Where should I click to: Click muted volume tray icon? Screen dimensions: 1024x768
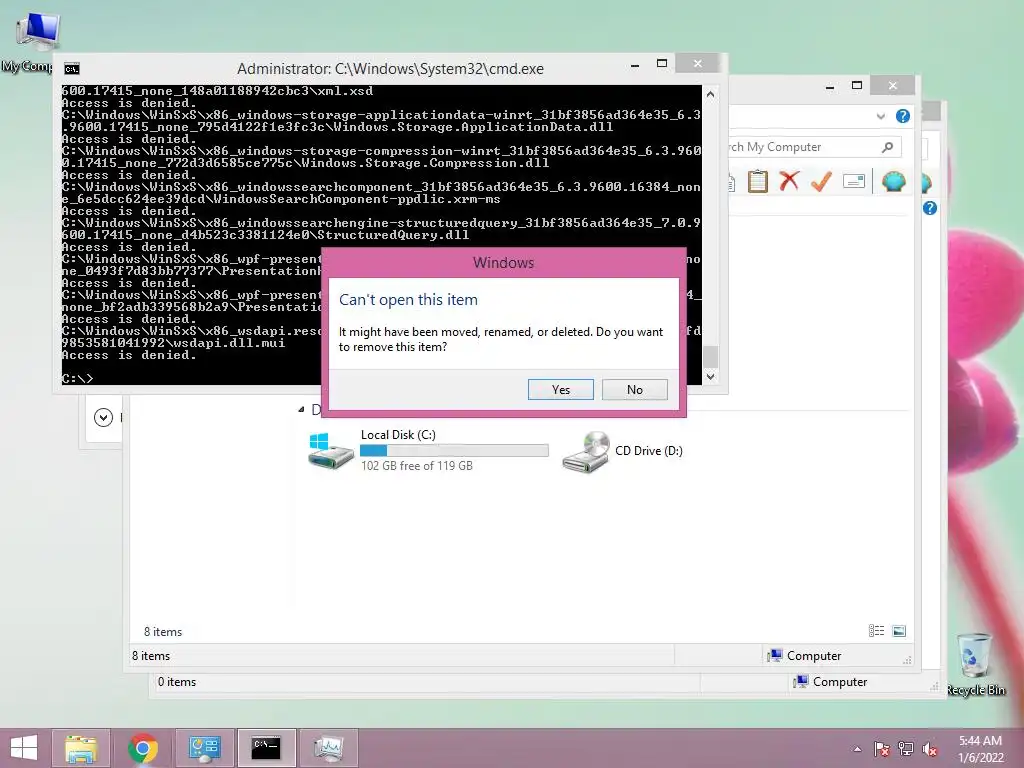[x=930, y=749]
